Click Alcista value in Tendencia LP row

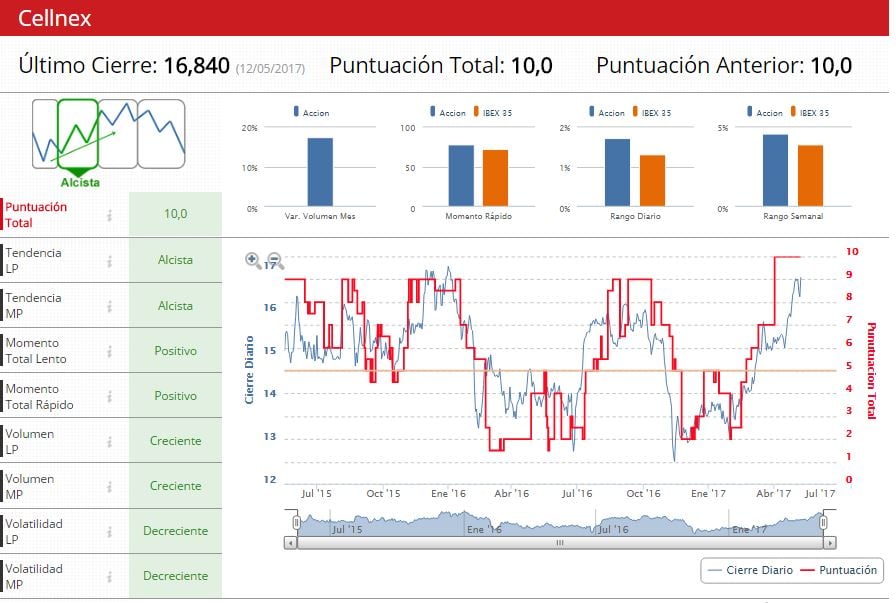point(175,260)
